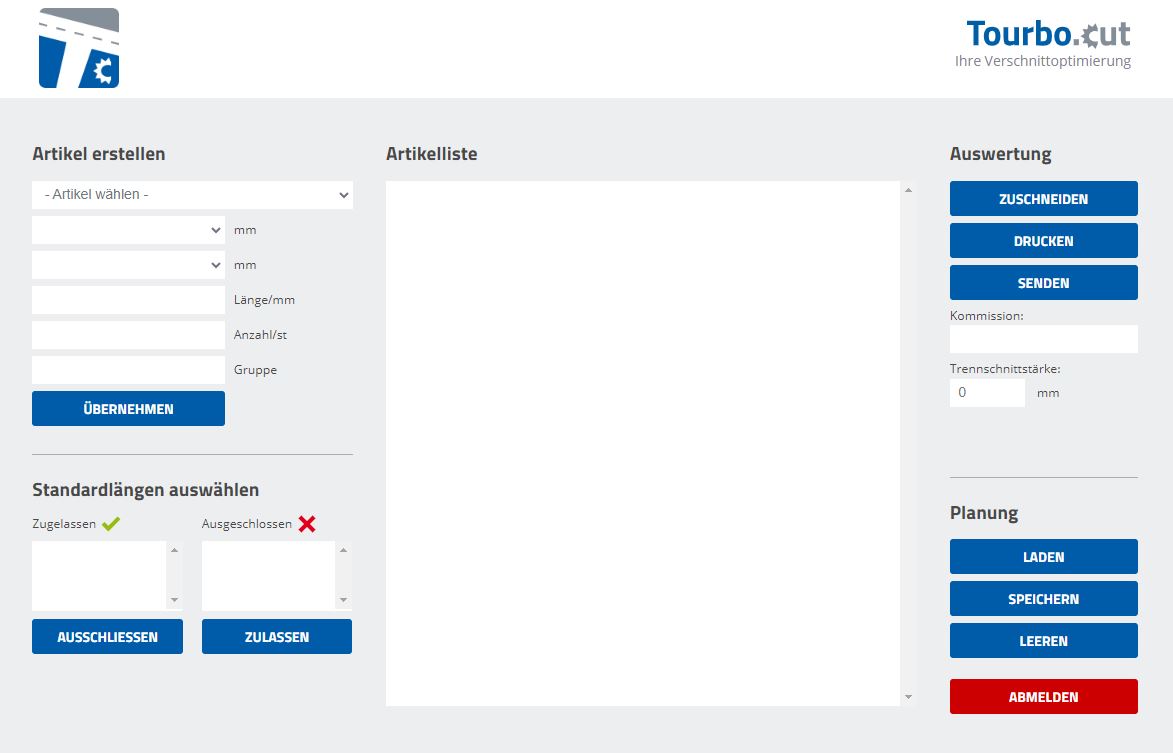The width and height of the screenshot is (1173, 753).
Task: Click the 'Ausgeschlossen' label text
Action: [247, 523]
